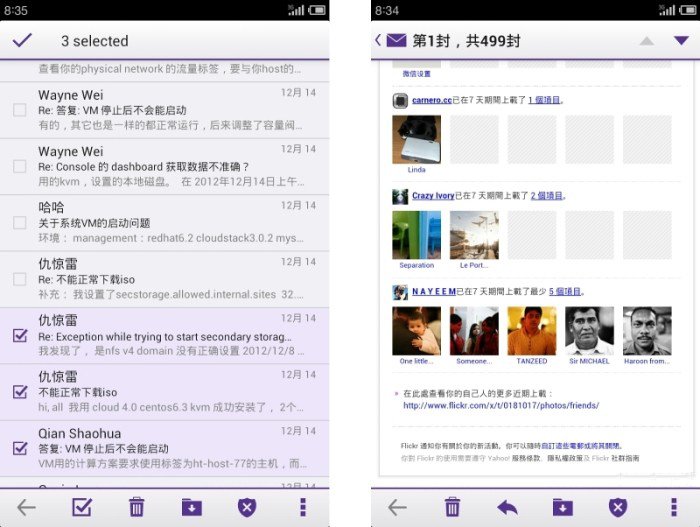Mark selected emails as spam, shield icon
The width and height of the screenshot is (700, 527).
click(x=247, y=507)
